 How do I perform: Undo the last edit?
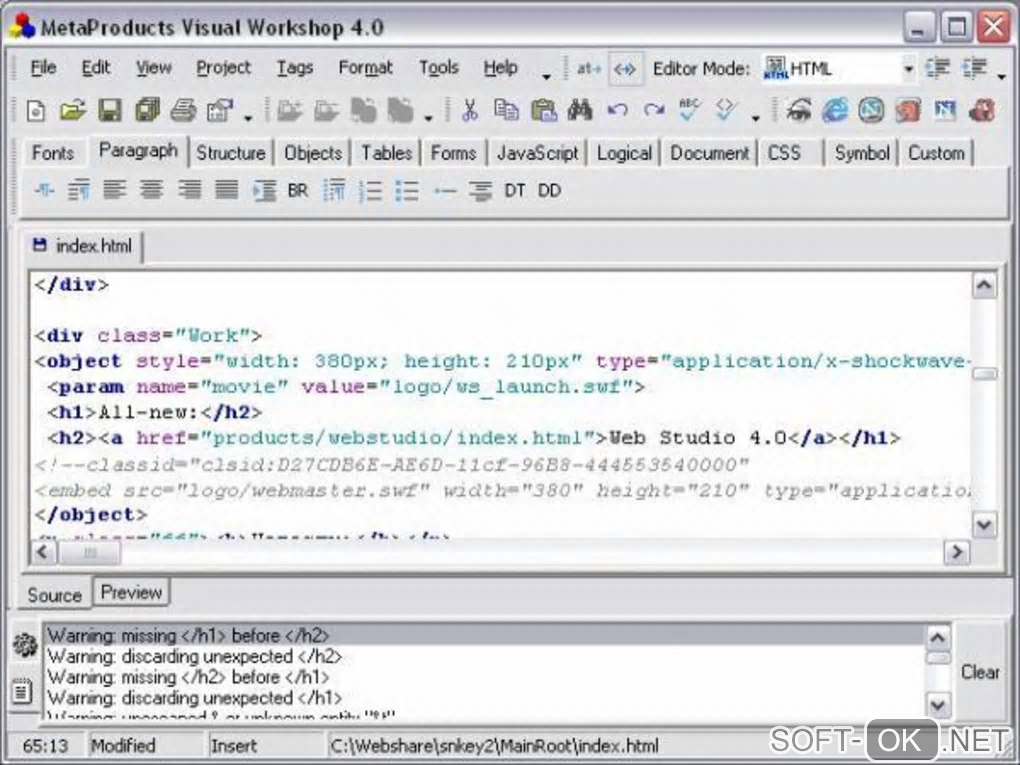(617, 111)
